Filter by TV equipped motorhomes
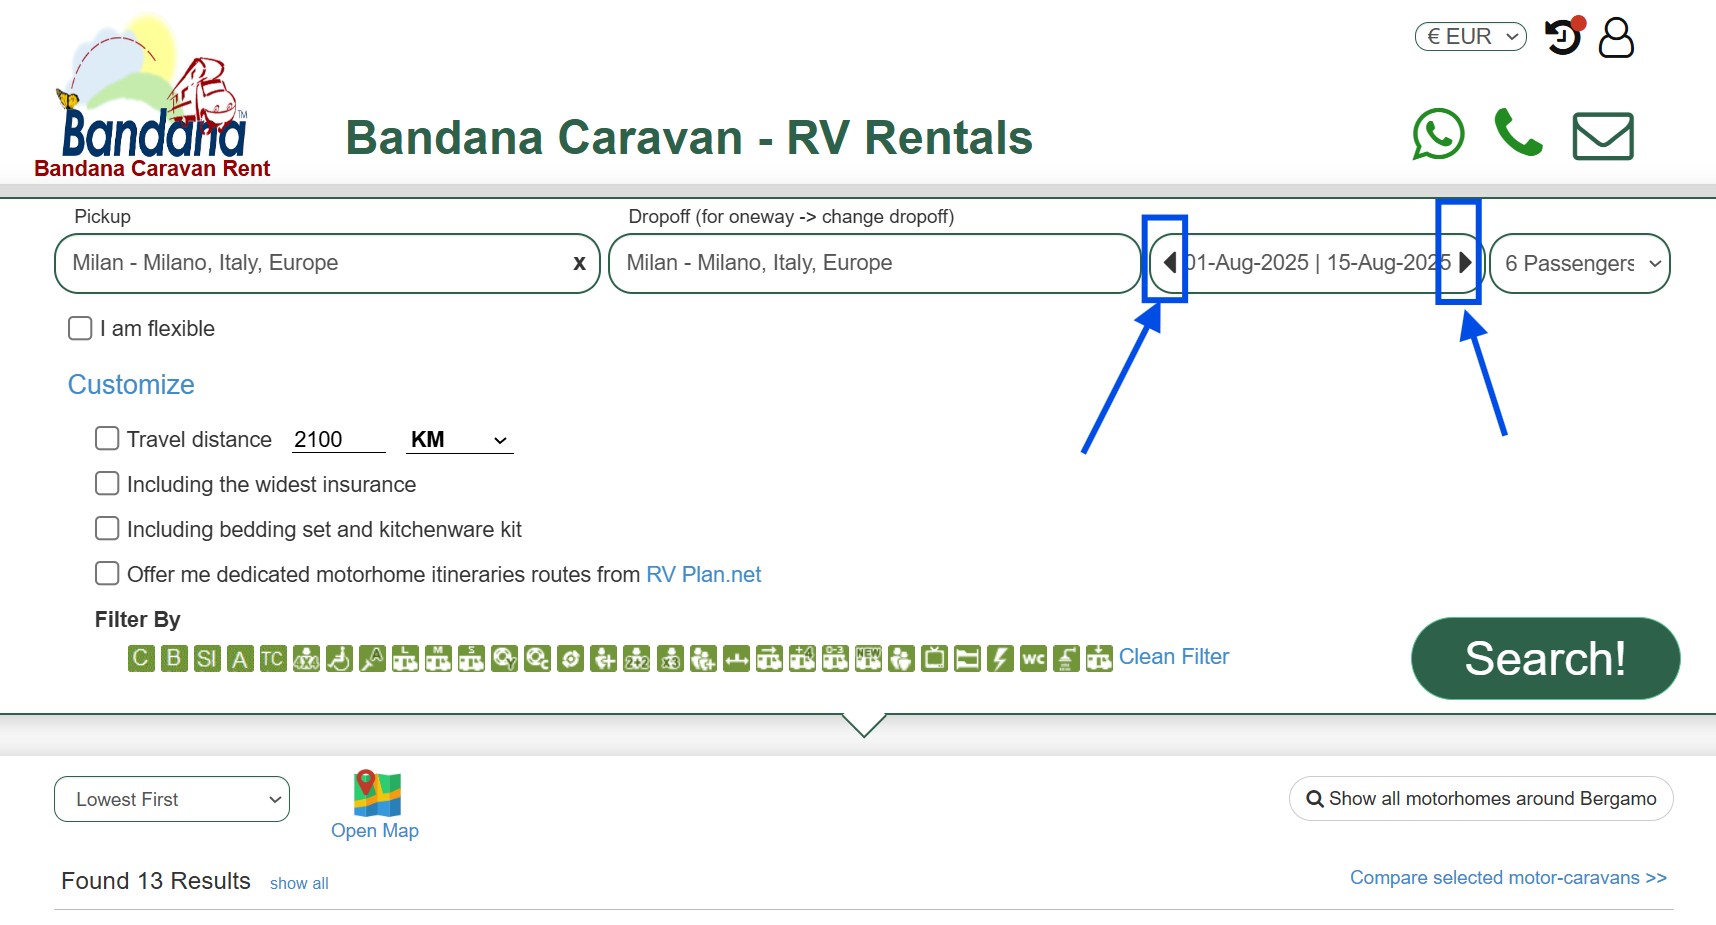 pos(934,658)
